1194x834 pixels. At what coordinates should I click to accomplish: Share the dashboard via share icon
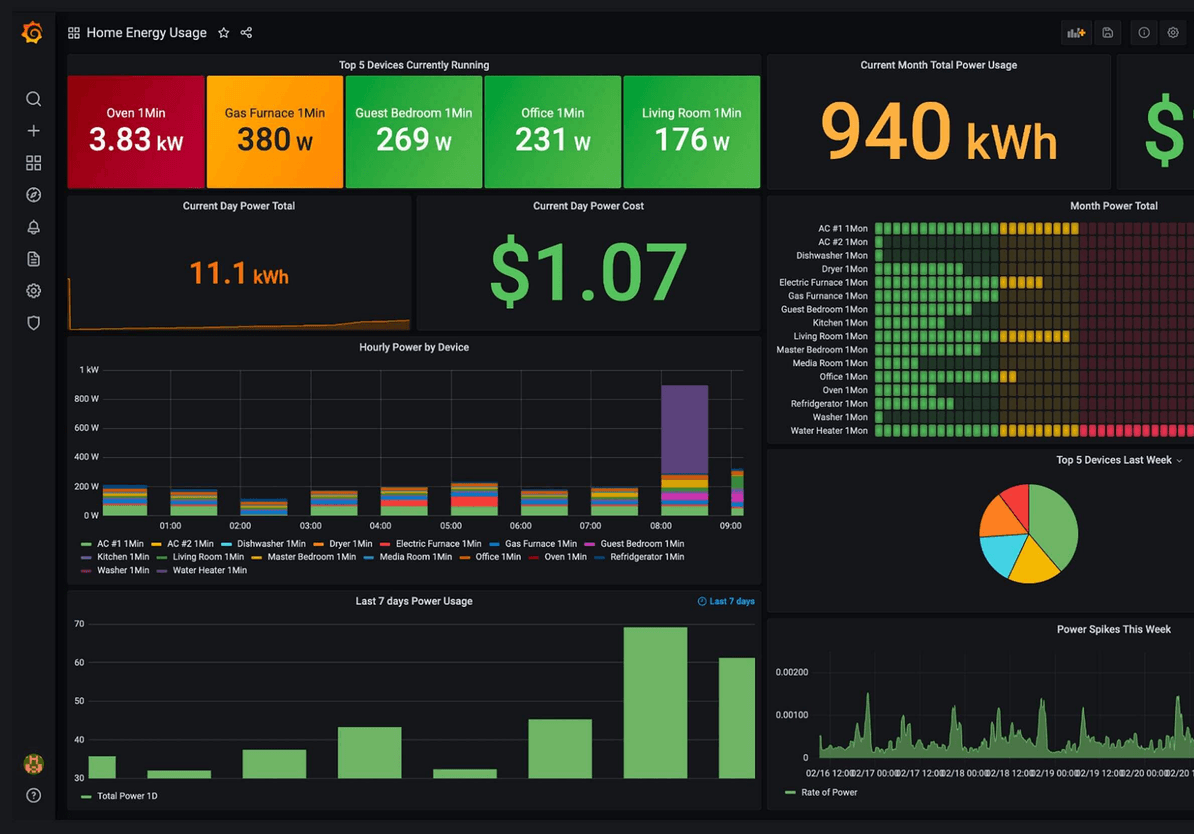click(x=246, y=33)
